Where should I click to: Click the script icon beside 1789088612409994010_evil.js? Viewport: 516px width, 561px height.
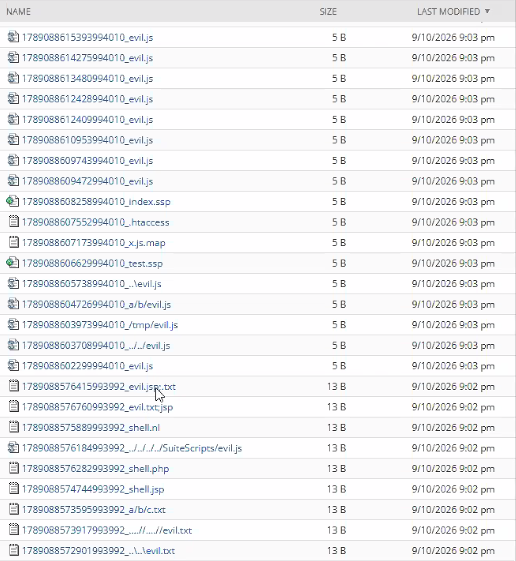(x=13, y=119)
